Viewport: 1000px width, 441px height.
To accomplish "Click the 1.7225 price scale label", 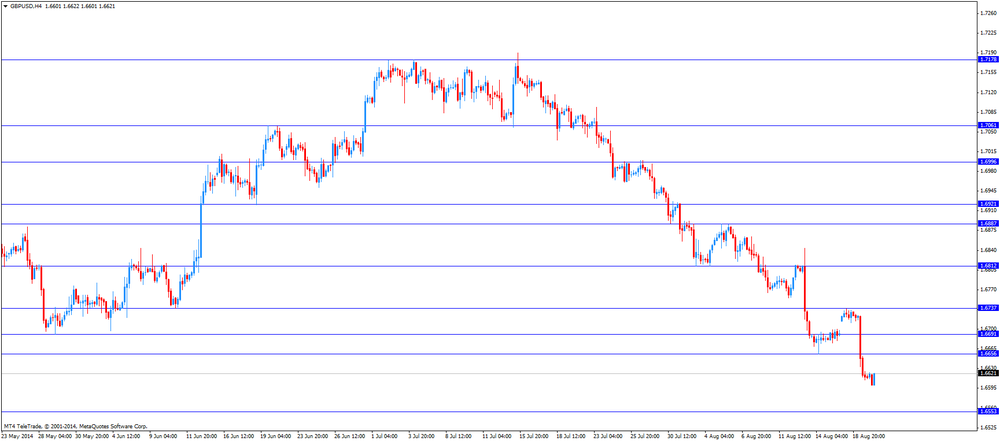I will click(989, 33).
